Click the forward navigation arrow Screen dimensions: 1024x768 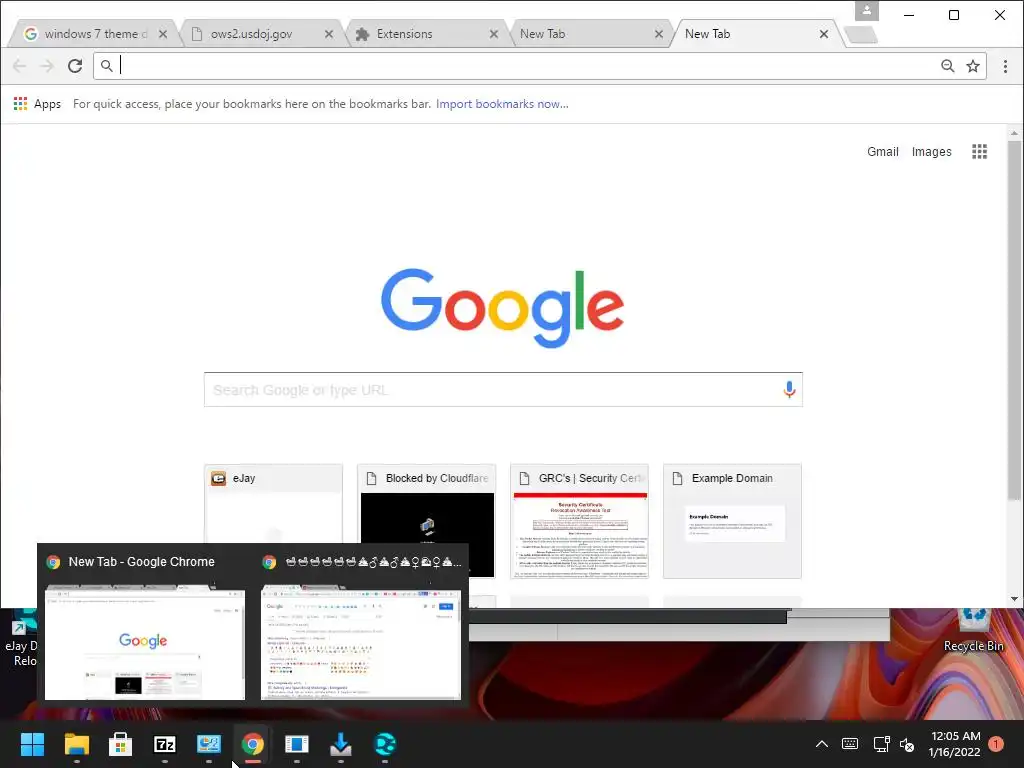tap(47, 66)
